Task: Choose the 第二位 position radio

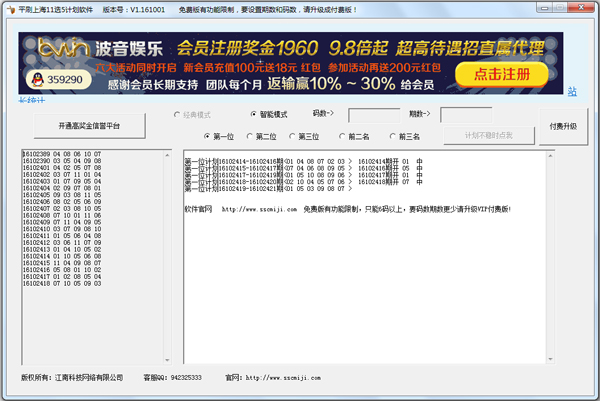Action: pos(261,136)
